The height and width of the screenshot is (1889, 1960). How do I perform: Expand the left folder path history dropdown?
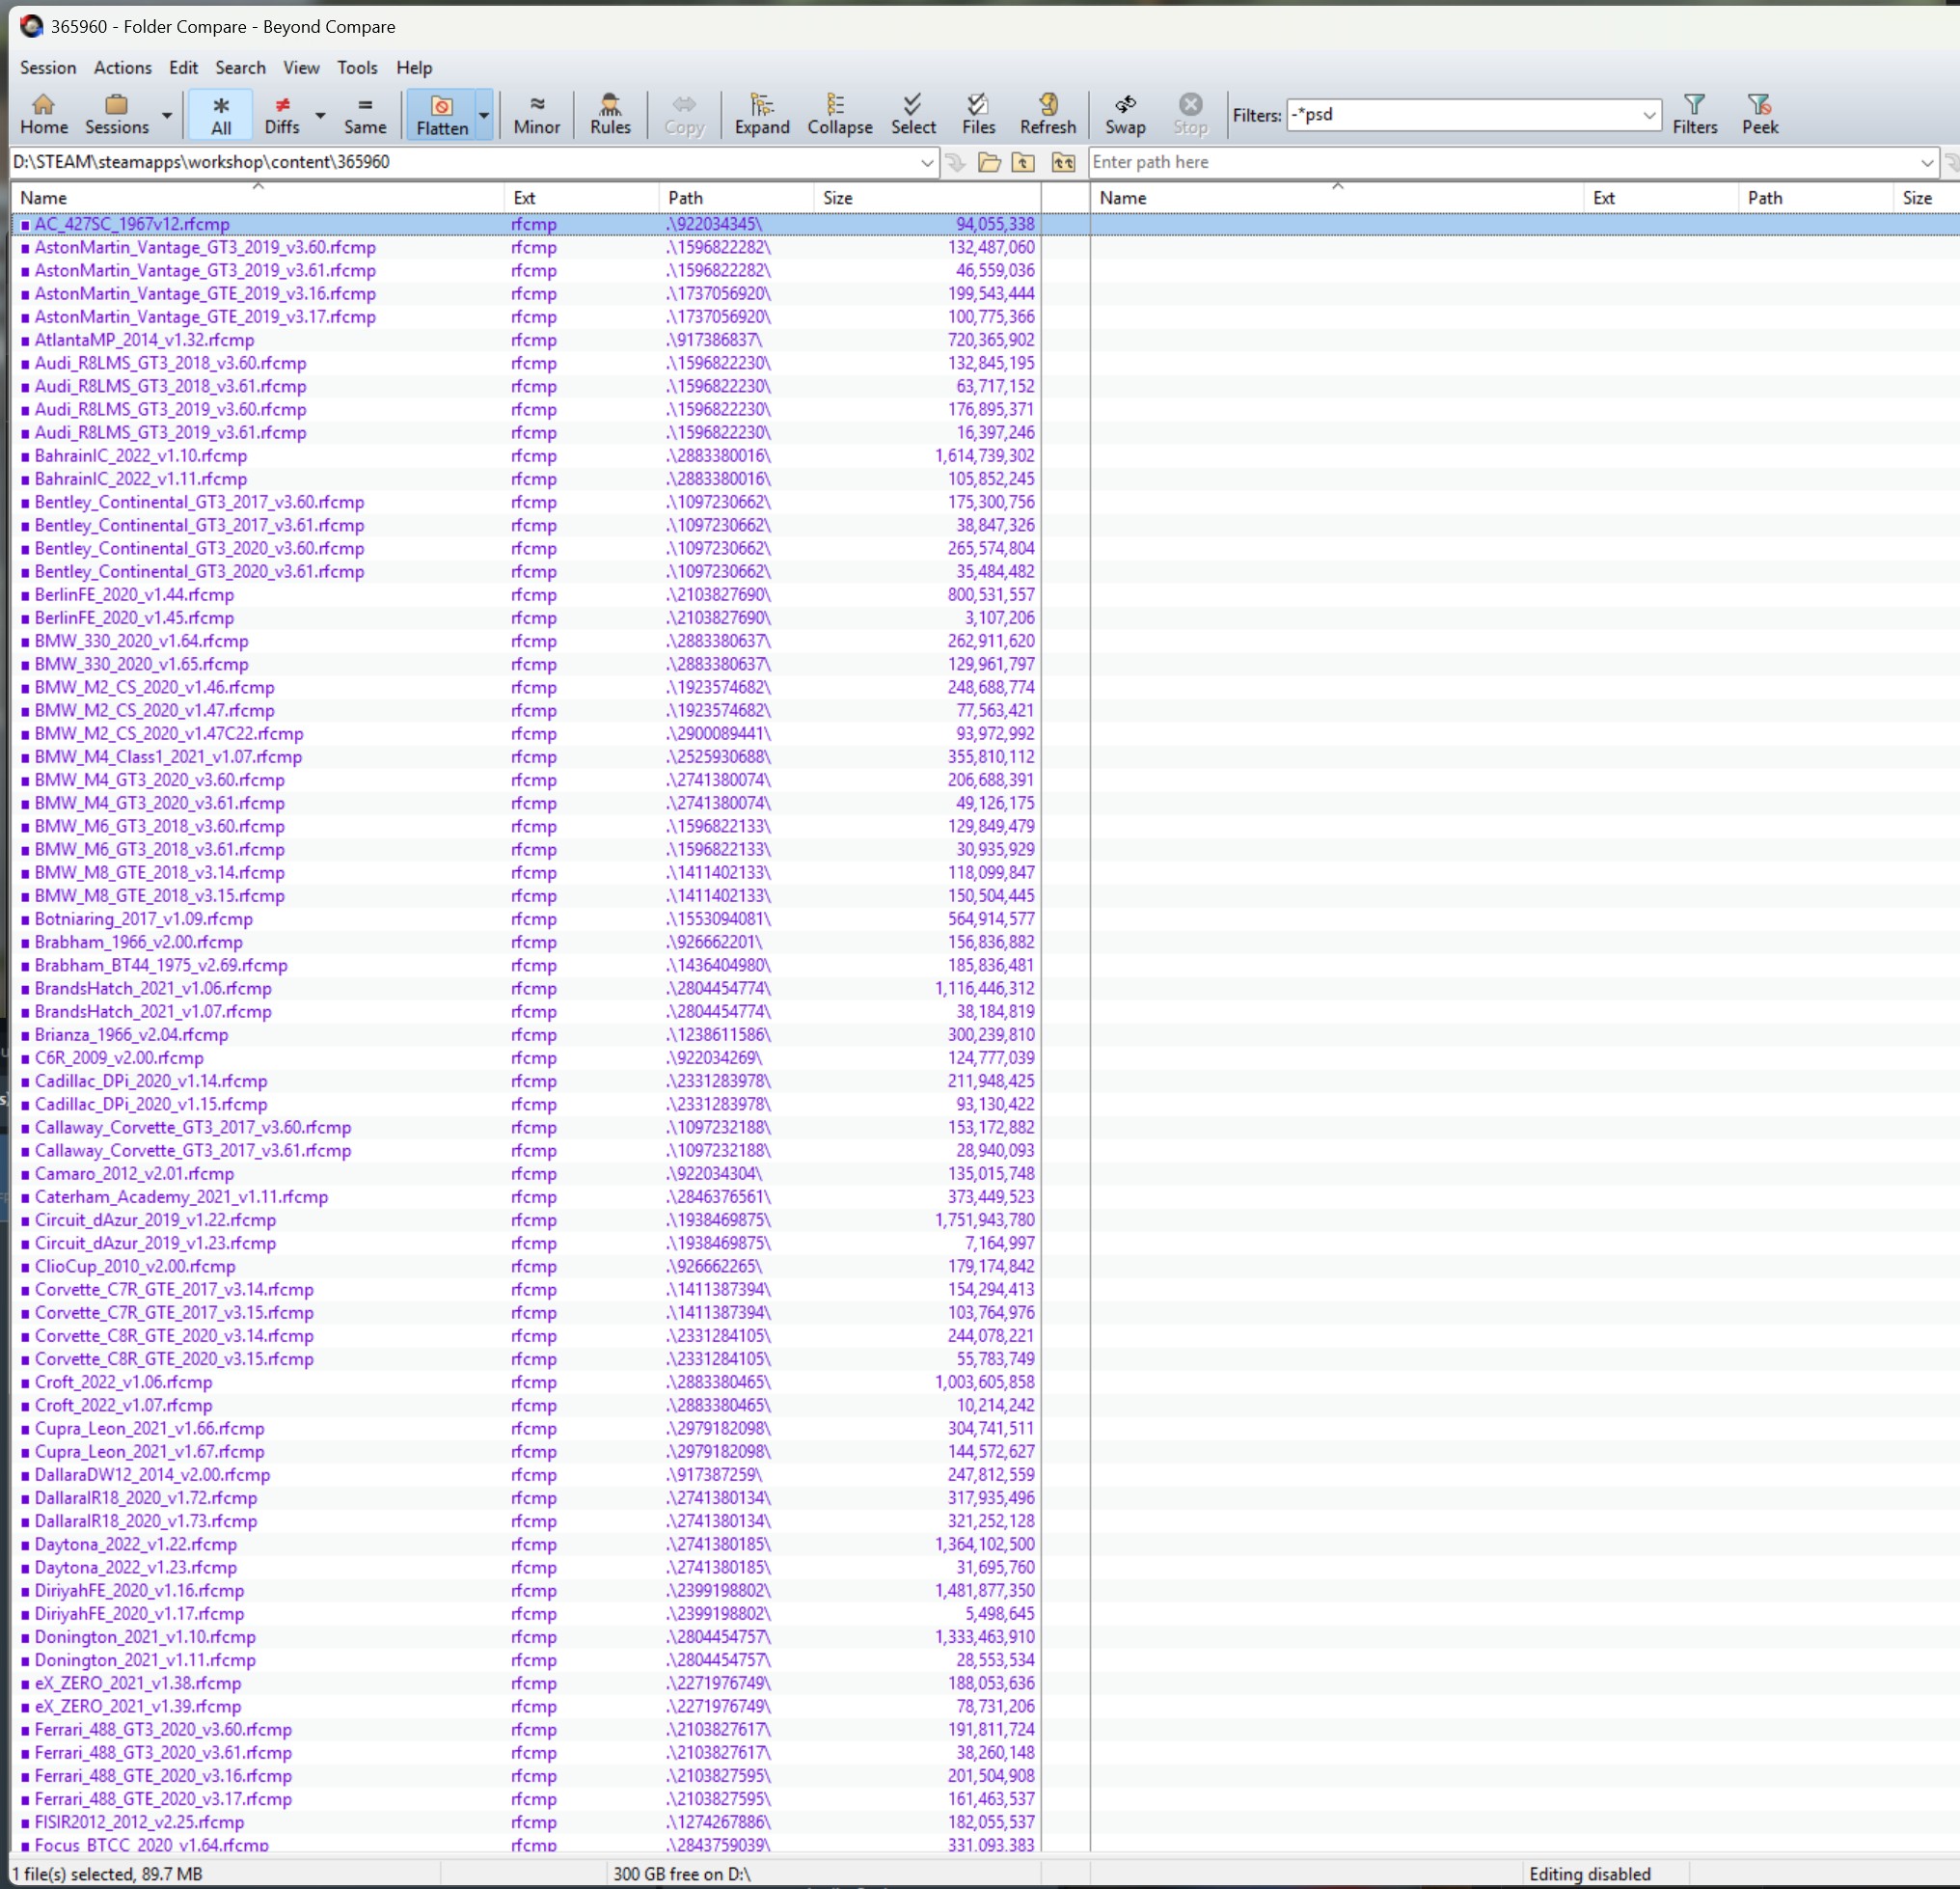pos(926,163)
